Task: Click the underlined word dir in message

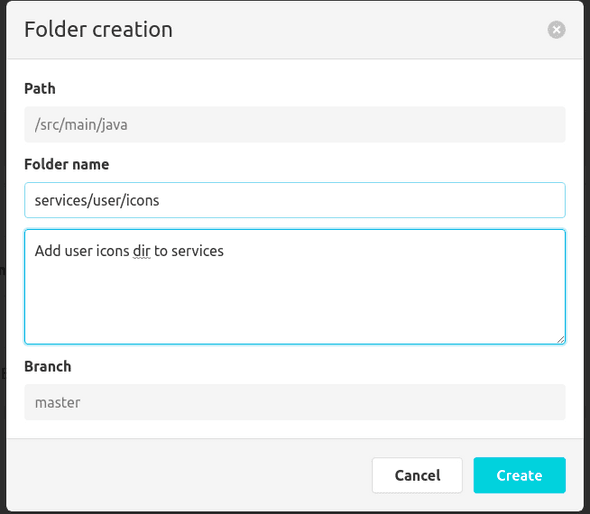Action: point(141,251)
